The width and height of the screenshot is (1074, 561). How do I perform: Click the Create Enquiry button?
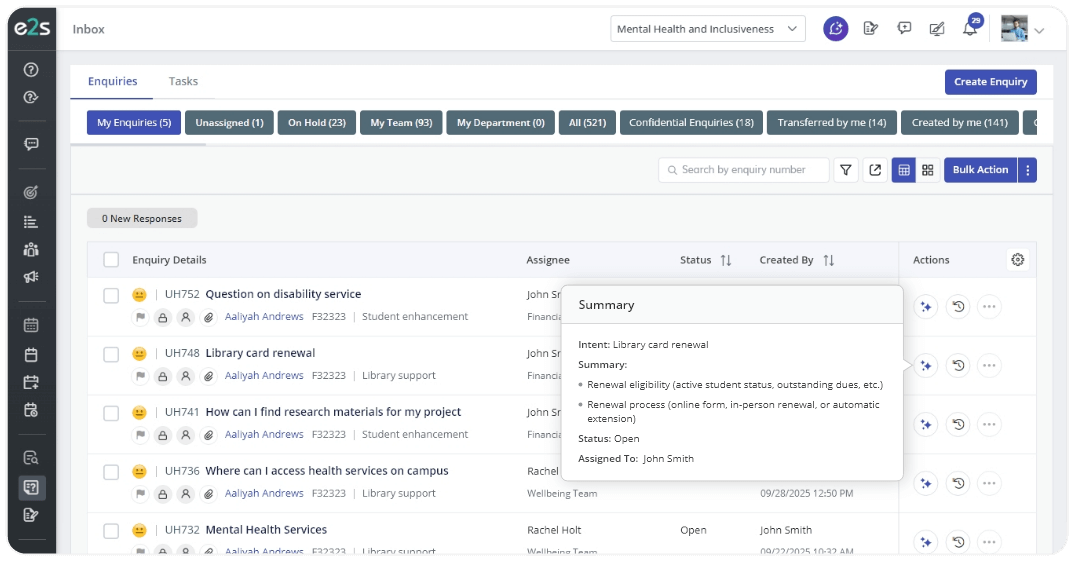coord(990,82)
